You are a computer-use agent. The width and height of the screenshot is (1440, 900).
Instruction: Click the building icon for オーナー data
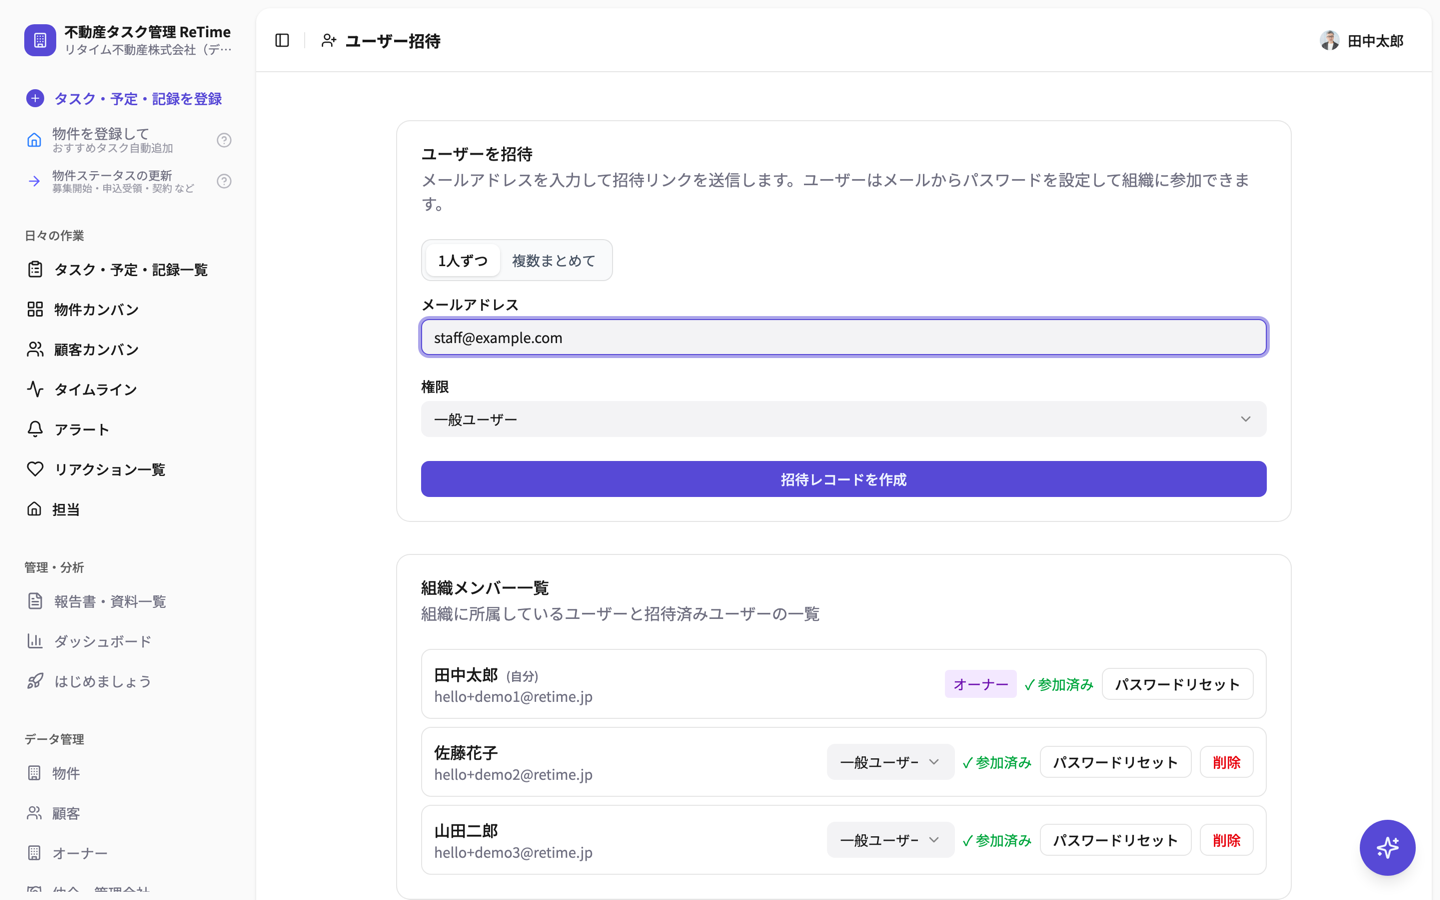coord(34,853)
